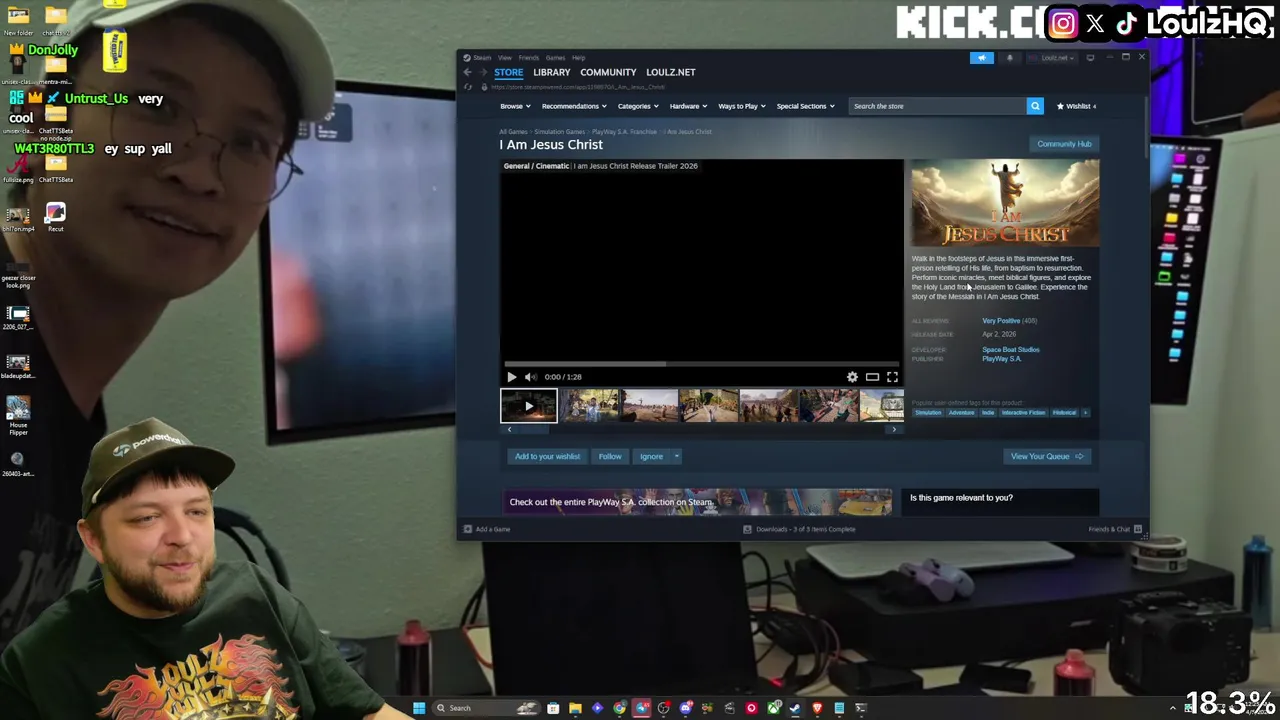
Task: Click the blue store search magnifier button
Action: pos(1035,106)
